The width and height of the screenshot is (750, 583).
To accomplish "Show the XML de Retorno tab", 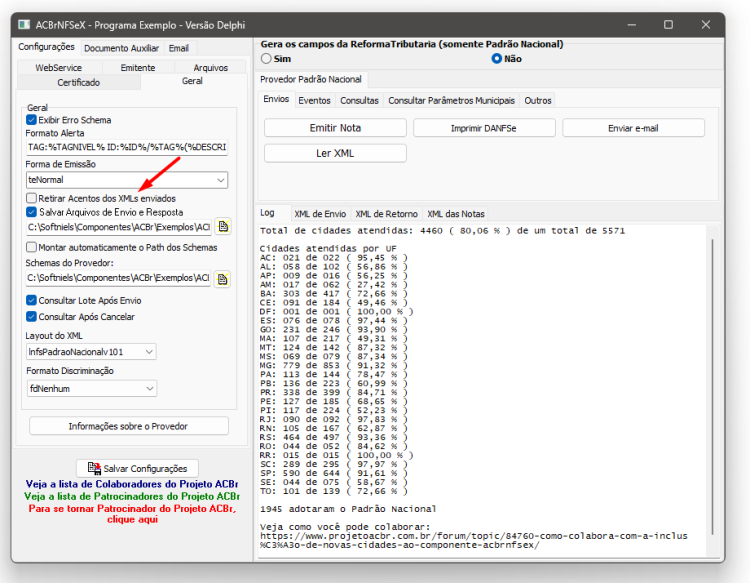I will (386, 214).
